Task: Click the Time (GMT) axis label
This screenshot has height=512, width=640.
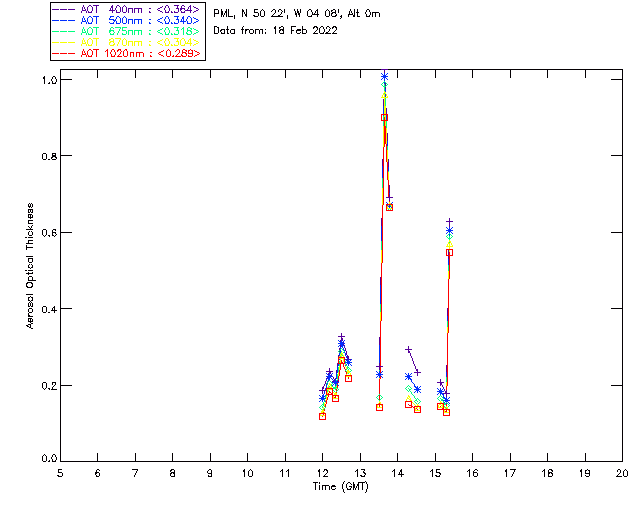Action: (x=340, y=487)
